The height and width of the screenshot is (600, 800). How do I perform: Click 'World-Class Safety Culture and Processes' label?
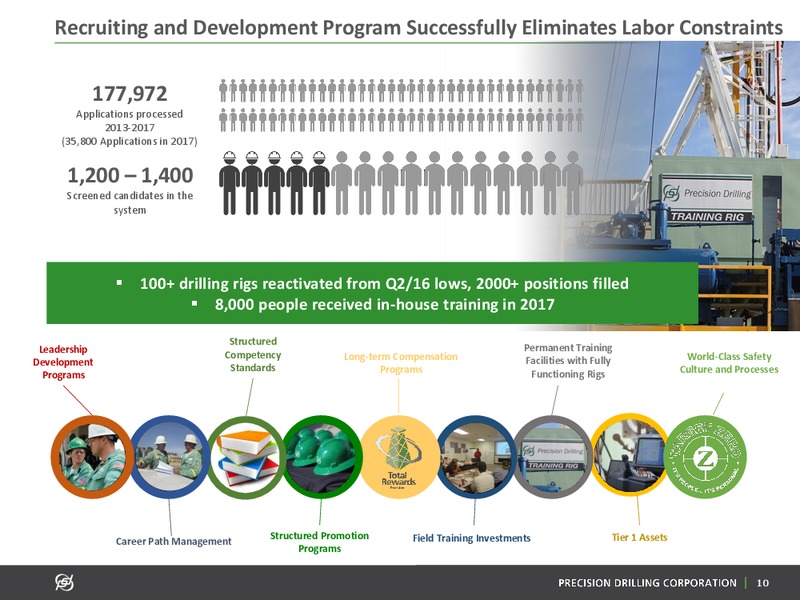tap(729, 363)
